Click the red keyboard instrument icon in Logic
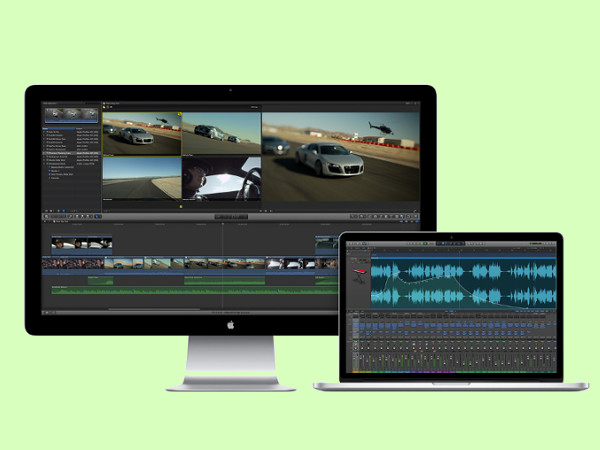 pyautogui.click(x=359, y=274)
